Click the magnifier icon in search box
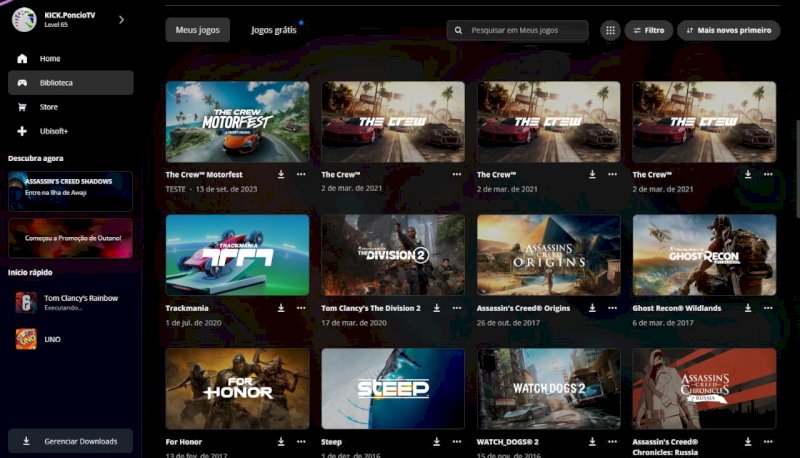This screenshot has height=458, width=800. (458, 30)
